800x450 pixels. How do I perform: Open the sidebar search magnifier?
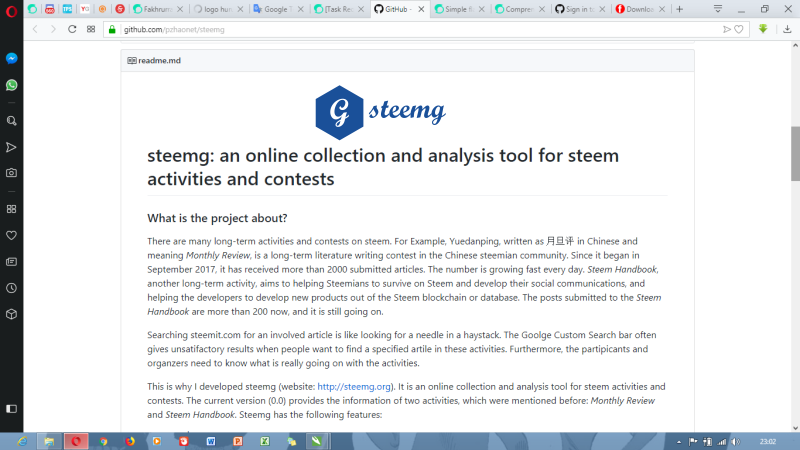11,120
